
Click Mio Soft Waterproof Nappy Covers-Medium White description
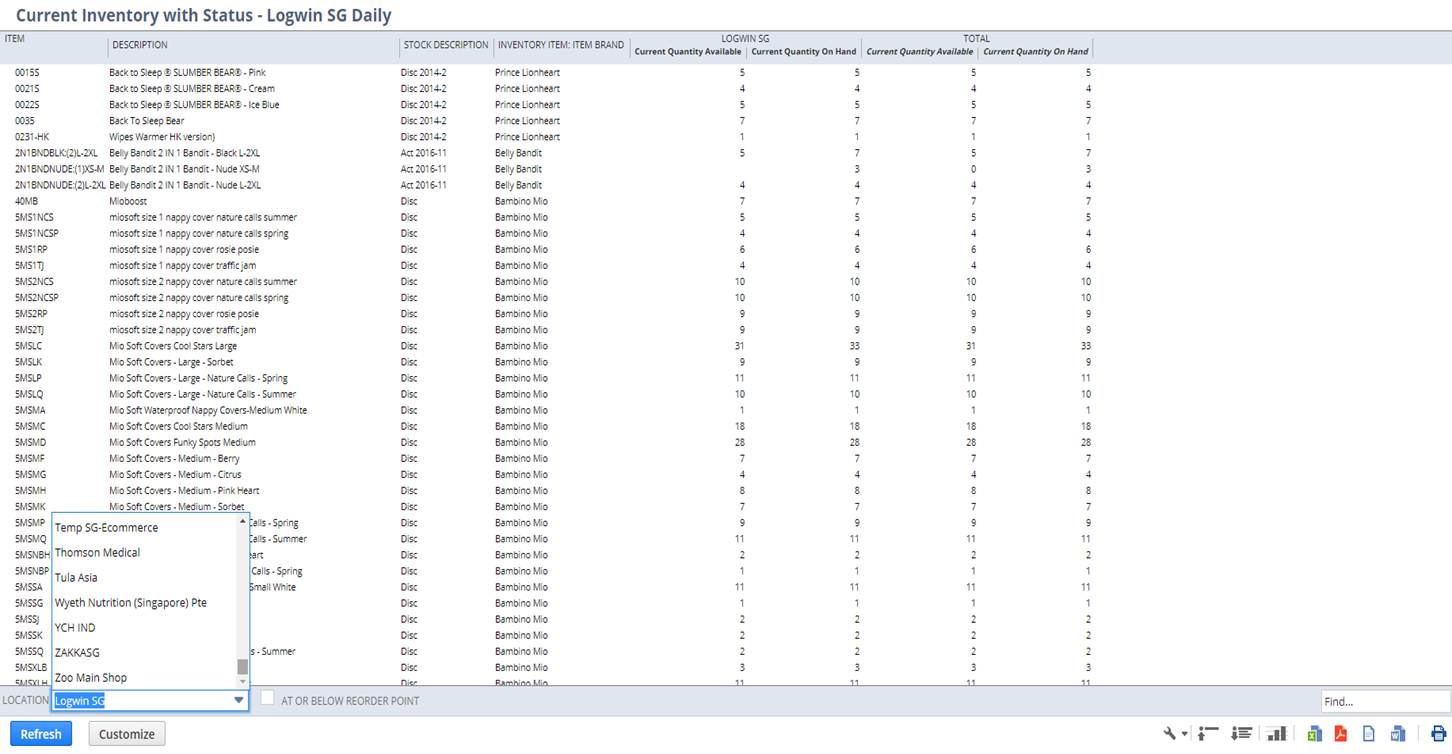coord(208,410)
